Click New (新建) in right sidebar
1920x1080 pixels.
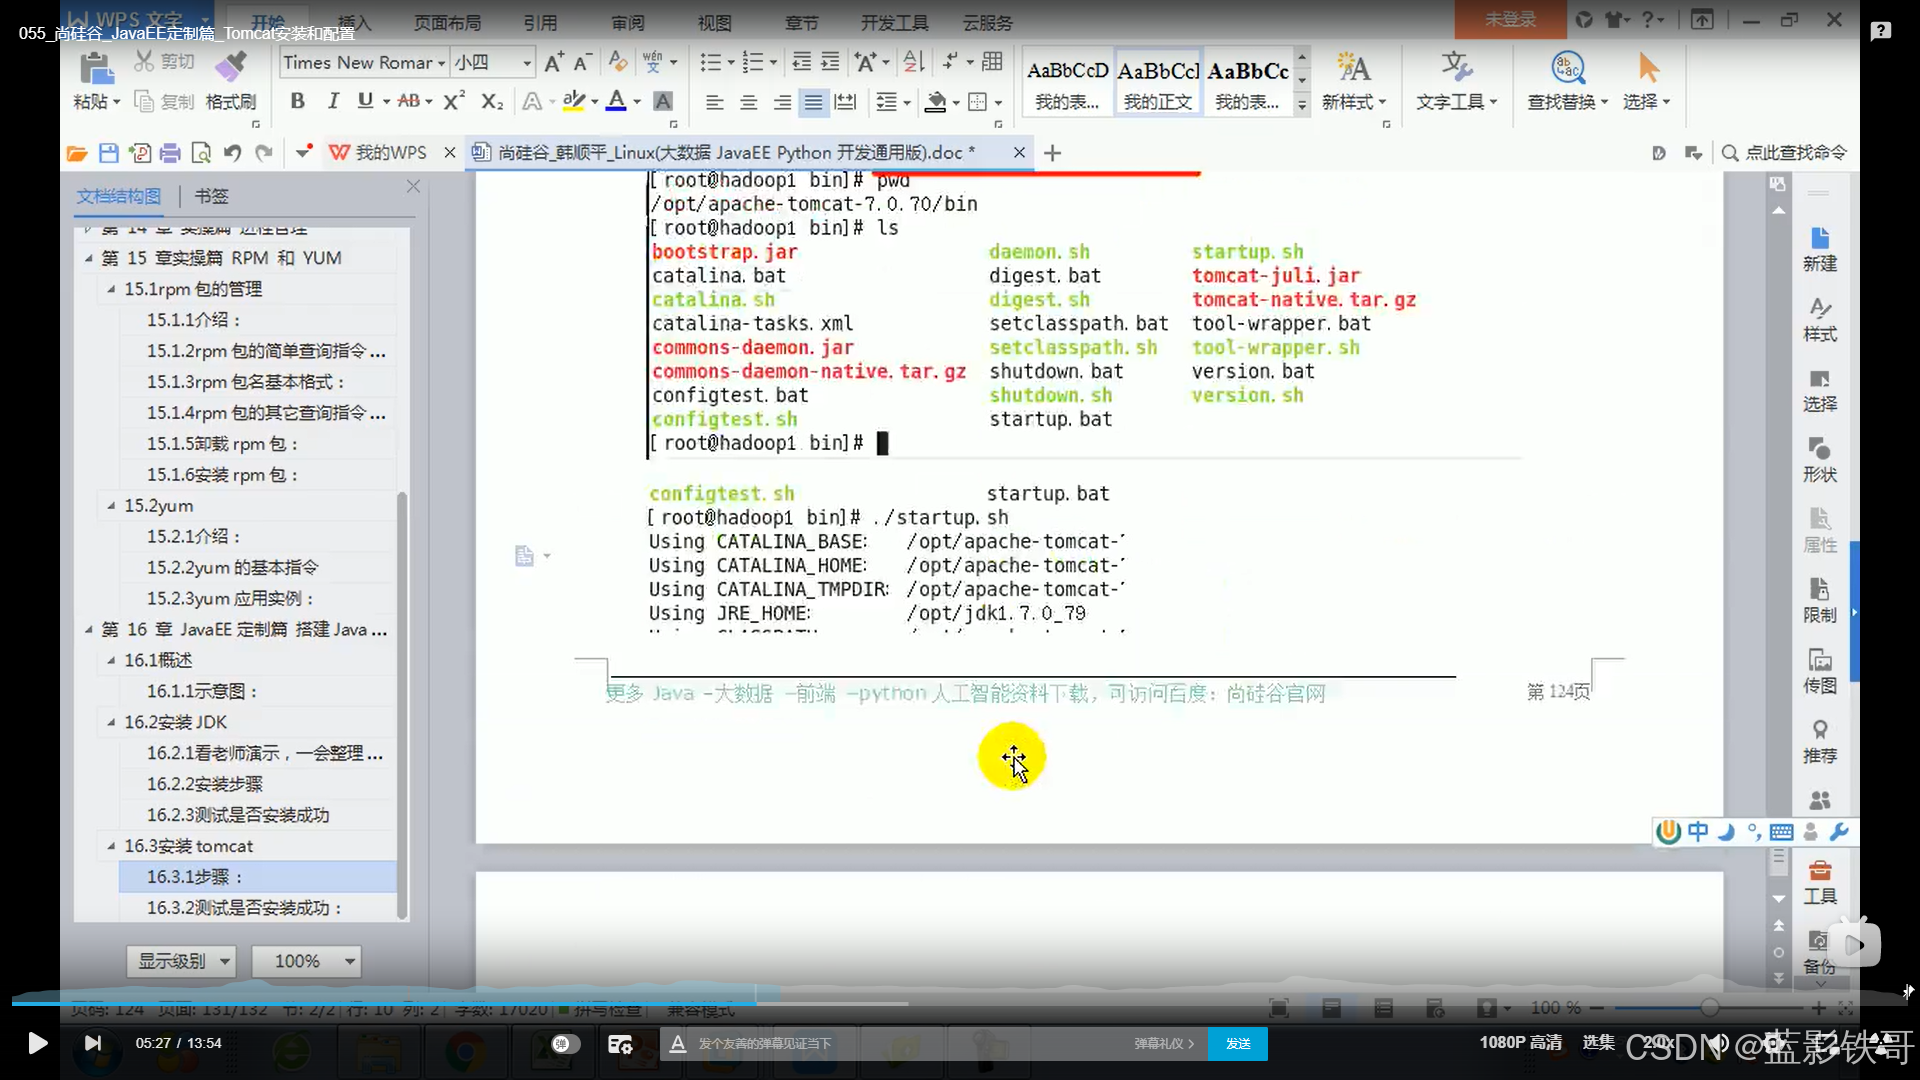point(1819,250)
